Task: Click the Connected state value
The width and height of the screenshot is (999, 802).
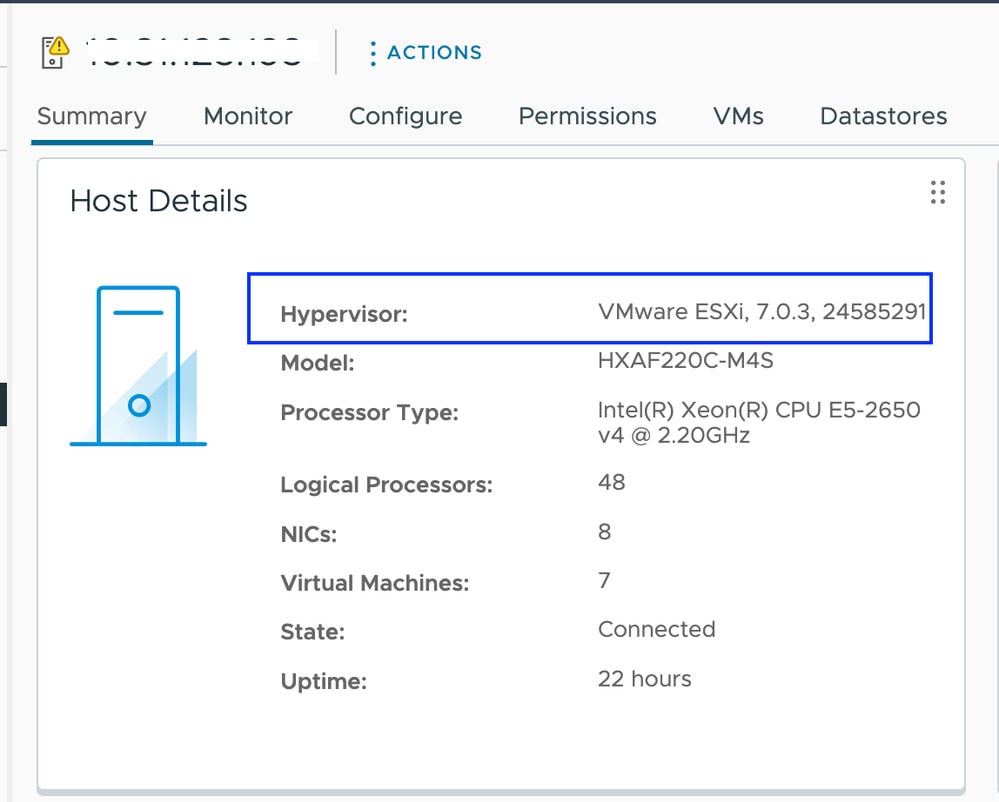Action: [x=657, y=629]
